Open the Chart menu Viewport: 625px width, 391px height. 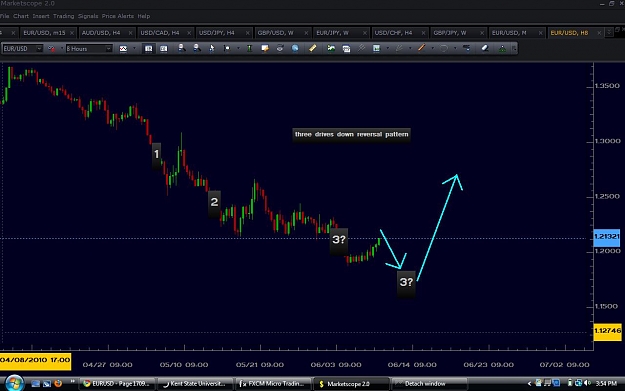21,16
